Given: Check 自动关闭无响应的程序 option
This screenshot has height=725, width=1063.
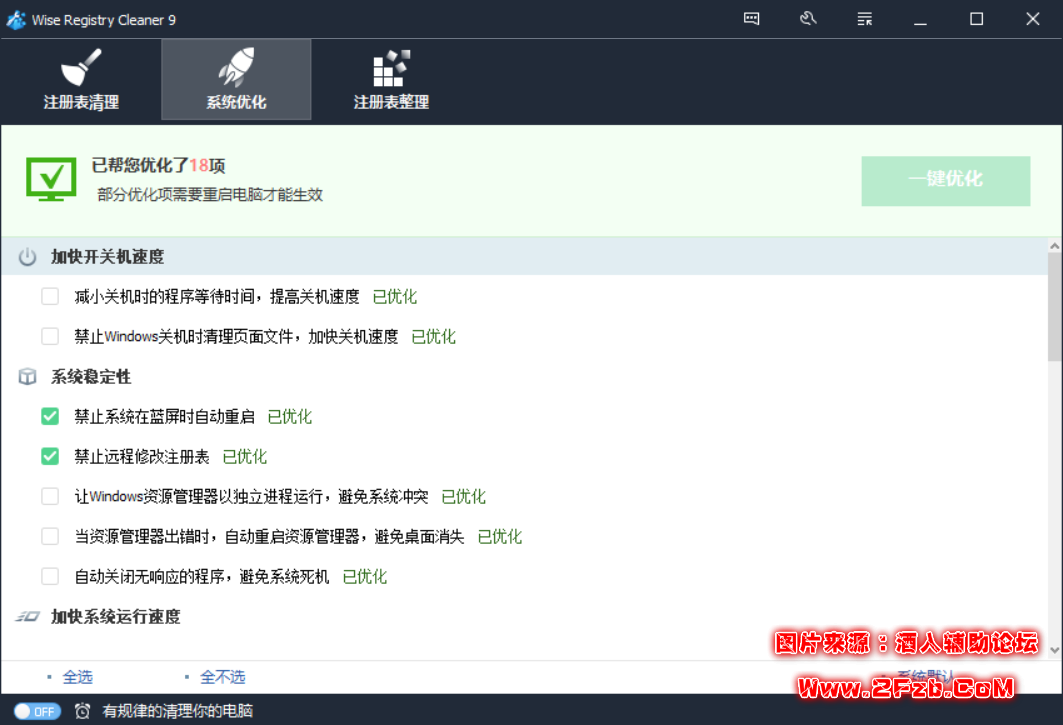Looking at the screenshot, I should [50, 576].
